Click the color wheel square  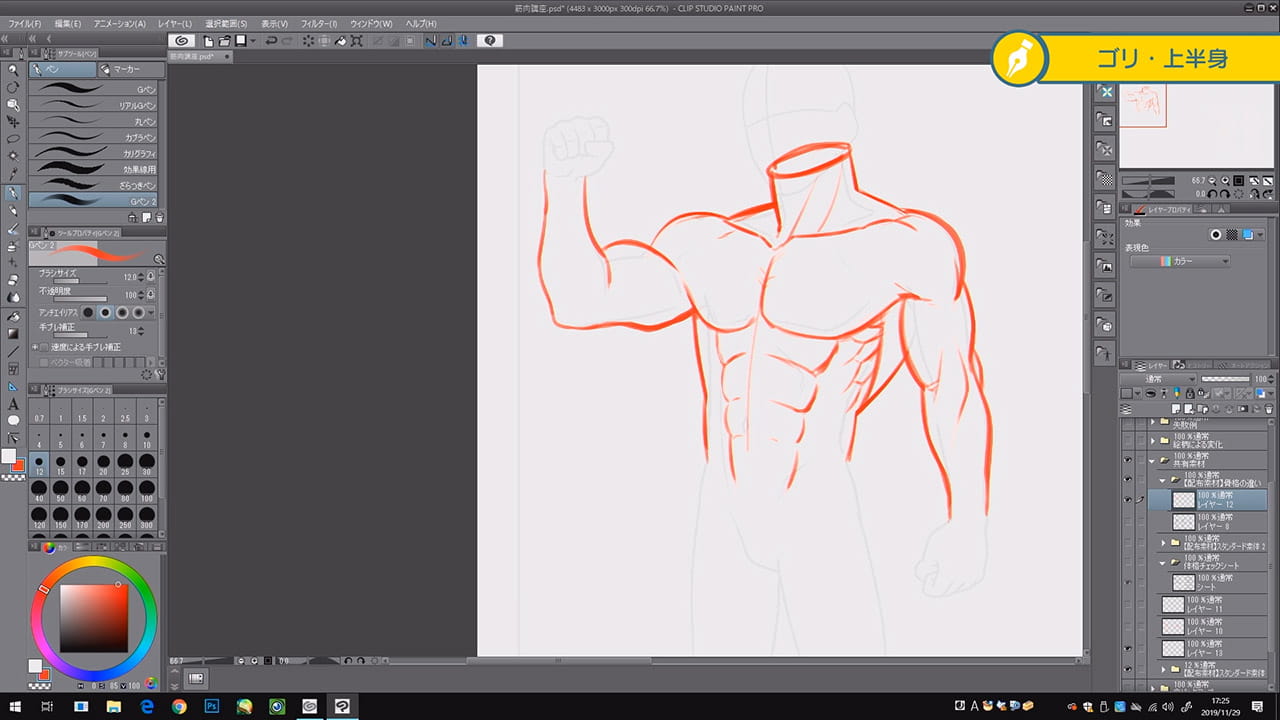coord(93,618)
